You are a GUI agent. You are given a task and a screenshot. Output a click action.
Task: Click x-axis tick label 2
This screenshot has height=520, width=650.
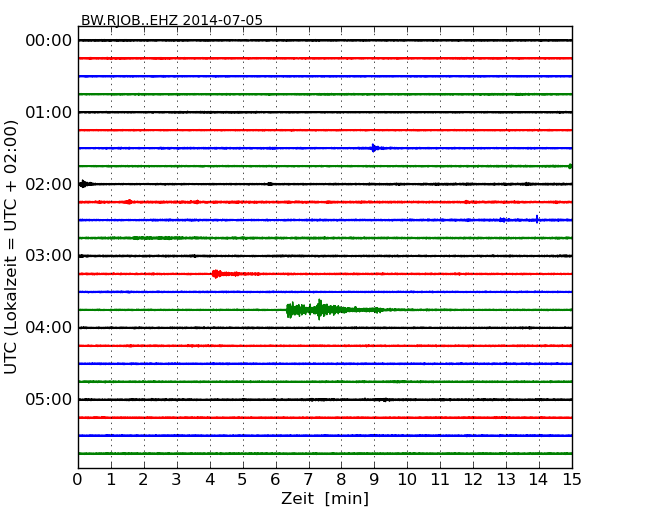[143, 480]
